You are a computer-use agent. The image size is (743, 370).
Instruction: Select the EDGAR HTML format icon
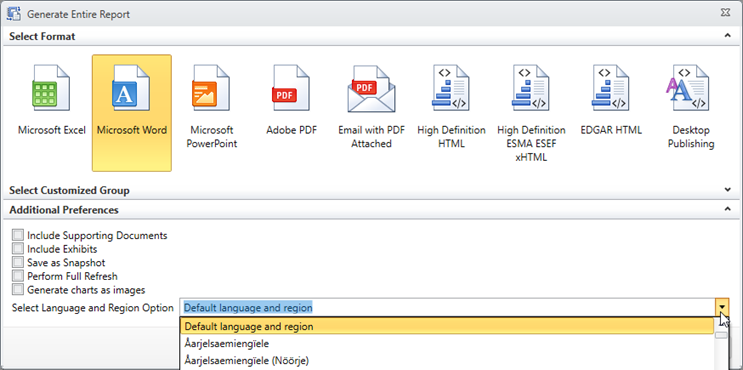point(610,89)
